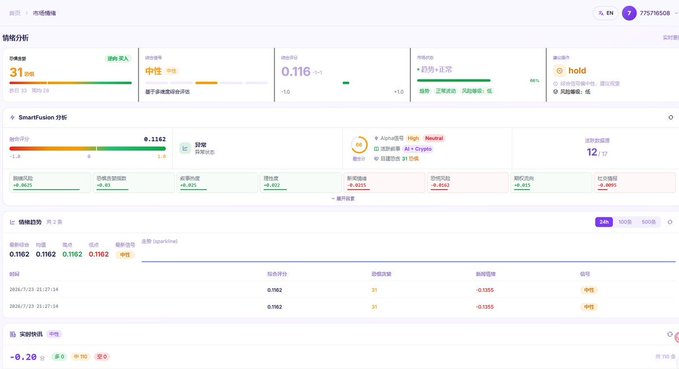Click the first row timestamp 21:27:14
This screenshot has width=679, height=369.
tap(34, 289)
